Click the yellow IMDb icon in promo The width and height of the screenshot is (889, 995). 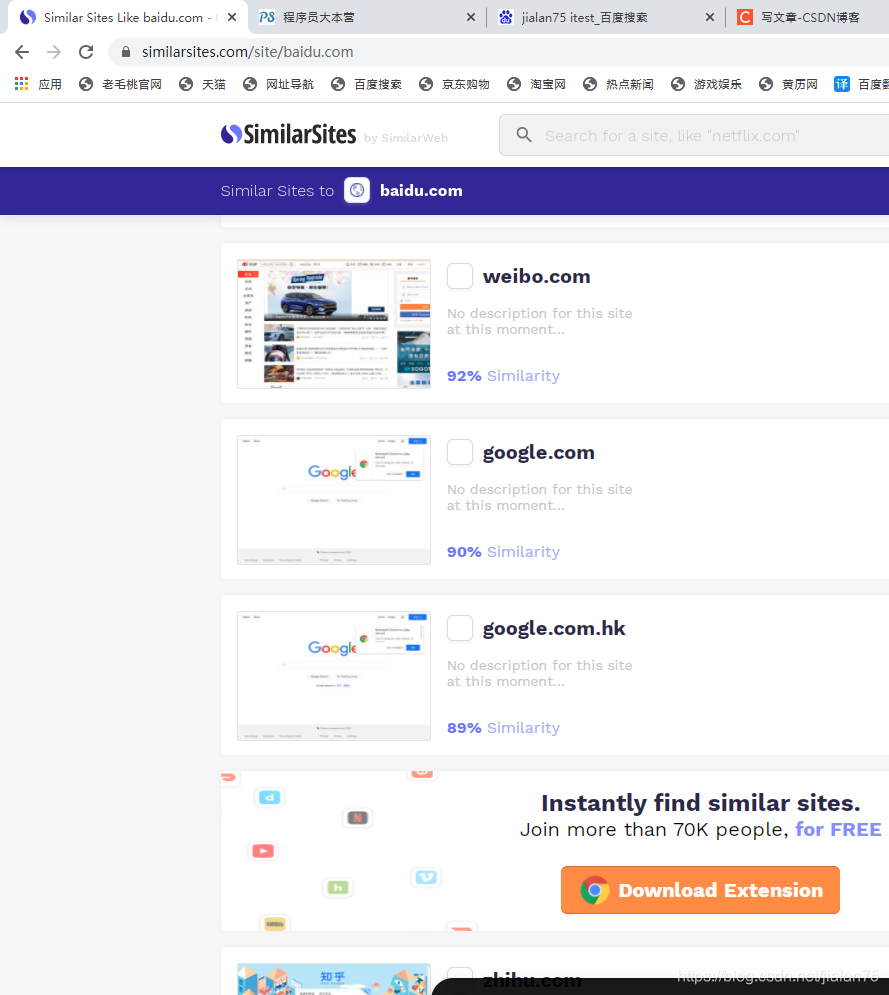(275, 924)
